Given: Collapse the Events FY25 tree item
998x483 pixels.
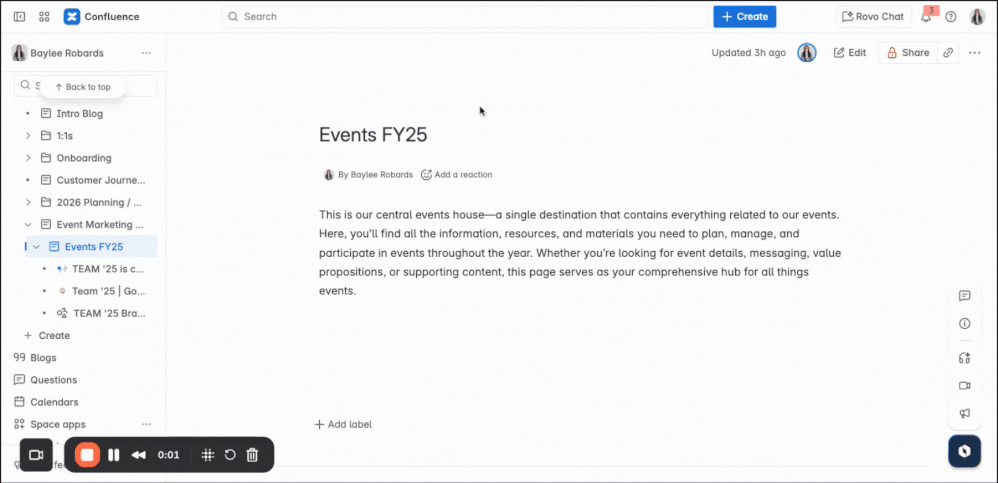Looking at the screenshot, I should click(36, 247).
